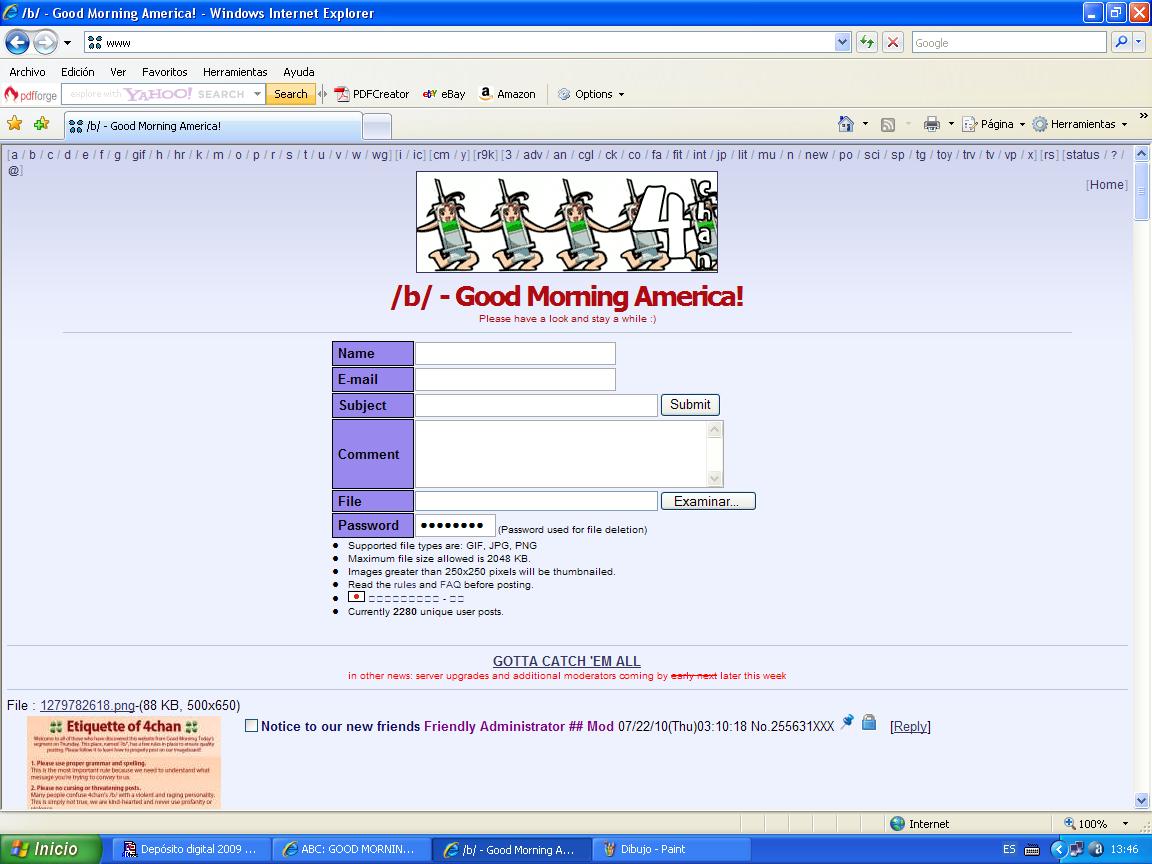Click the Name input field
This screenshot has height=864, width=1152.
point(515,353)
